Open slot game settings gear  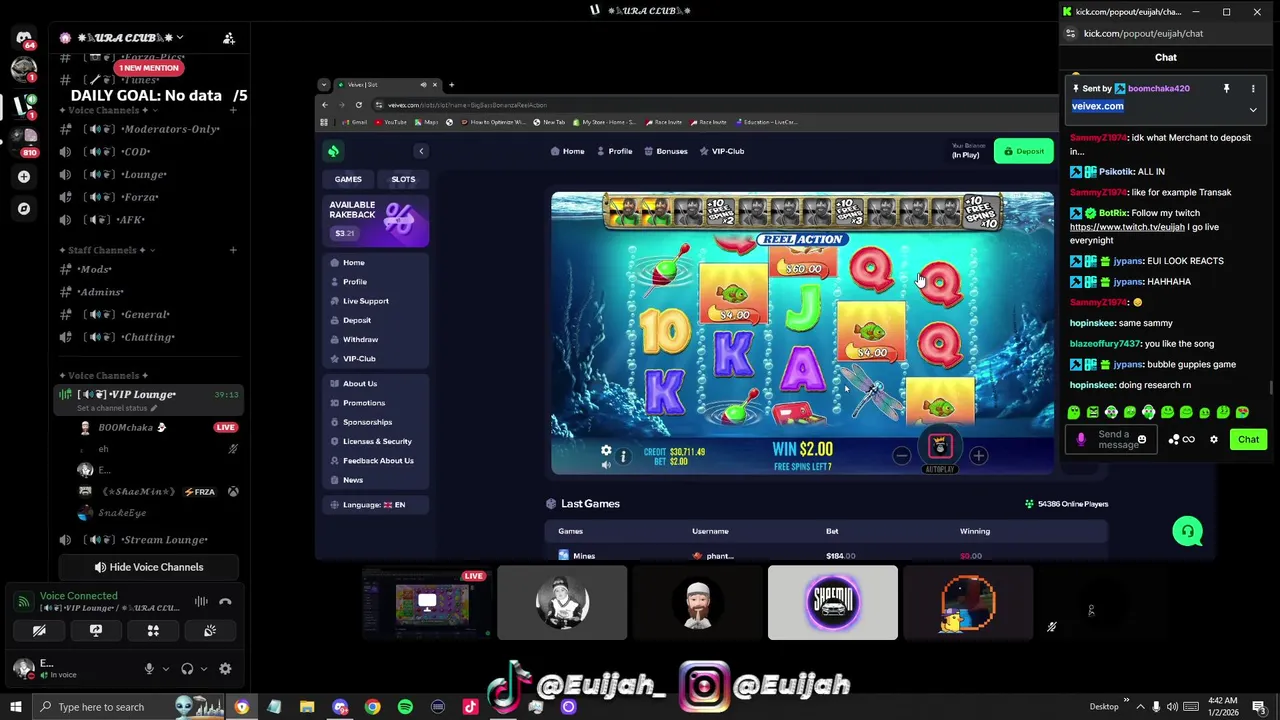tap(606, 451)
